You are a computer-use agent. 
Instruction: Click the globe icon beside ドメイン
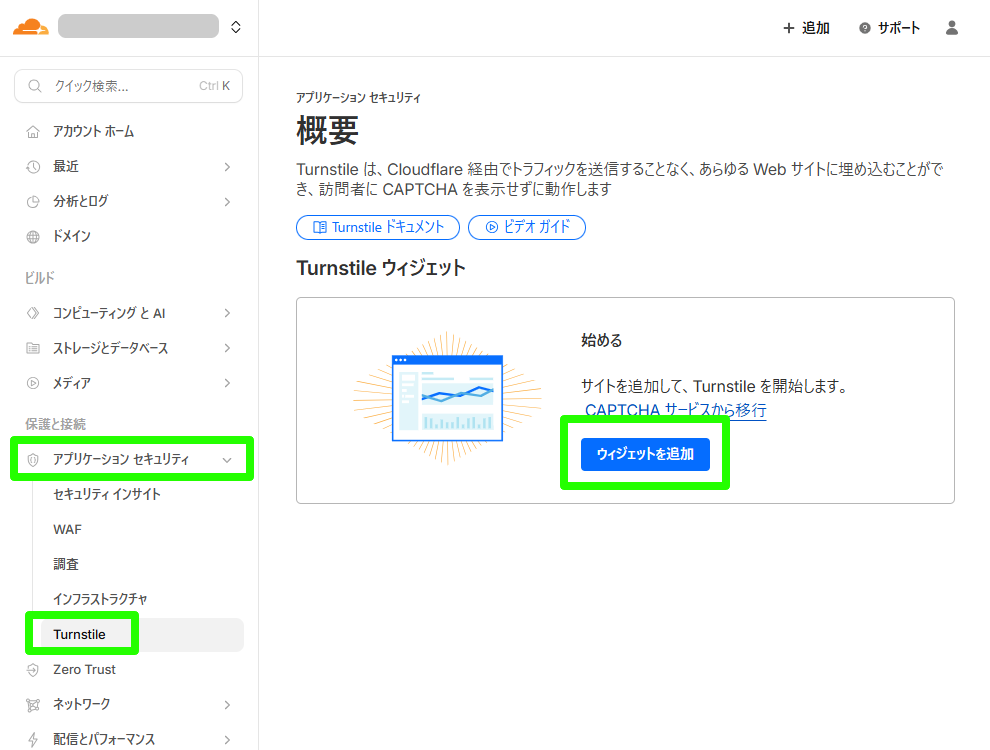coord(33,237)
